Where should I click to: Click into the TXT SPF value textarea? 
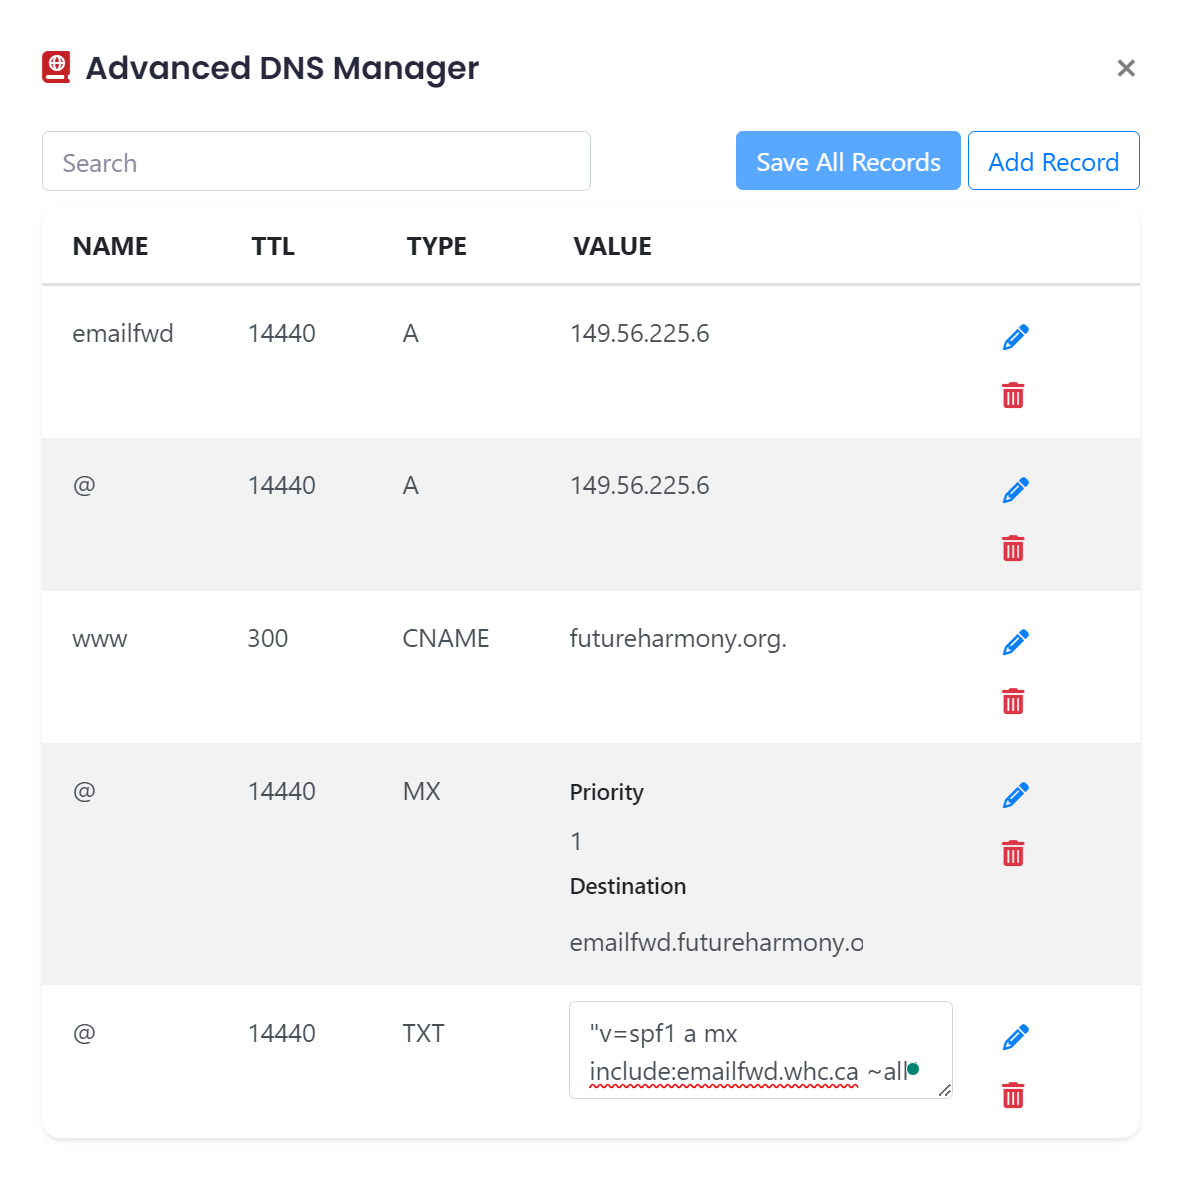pyautogui.click(x=760, y=1050)
